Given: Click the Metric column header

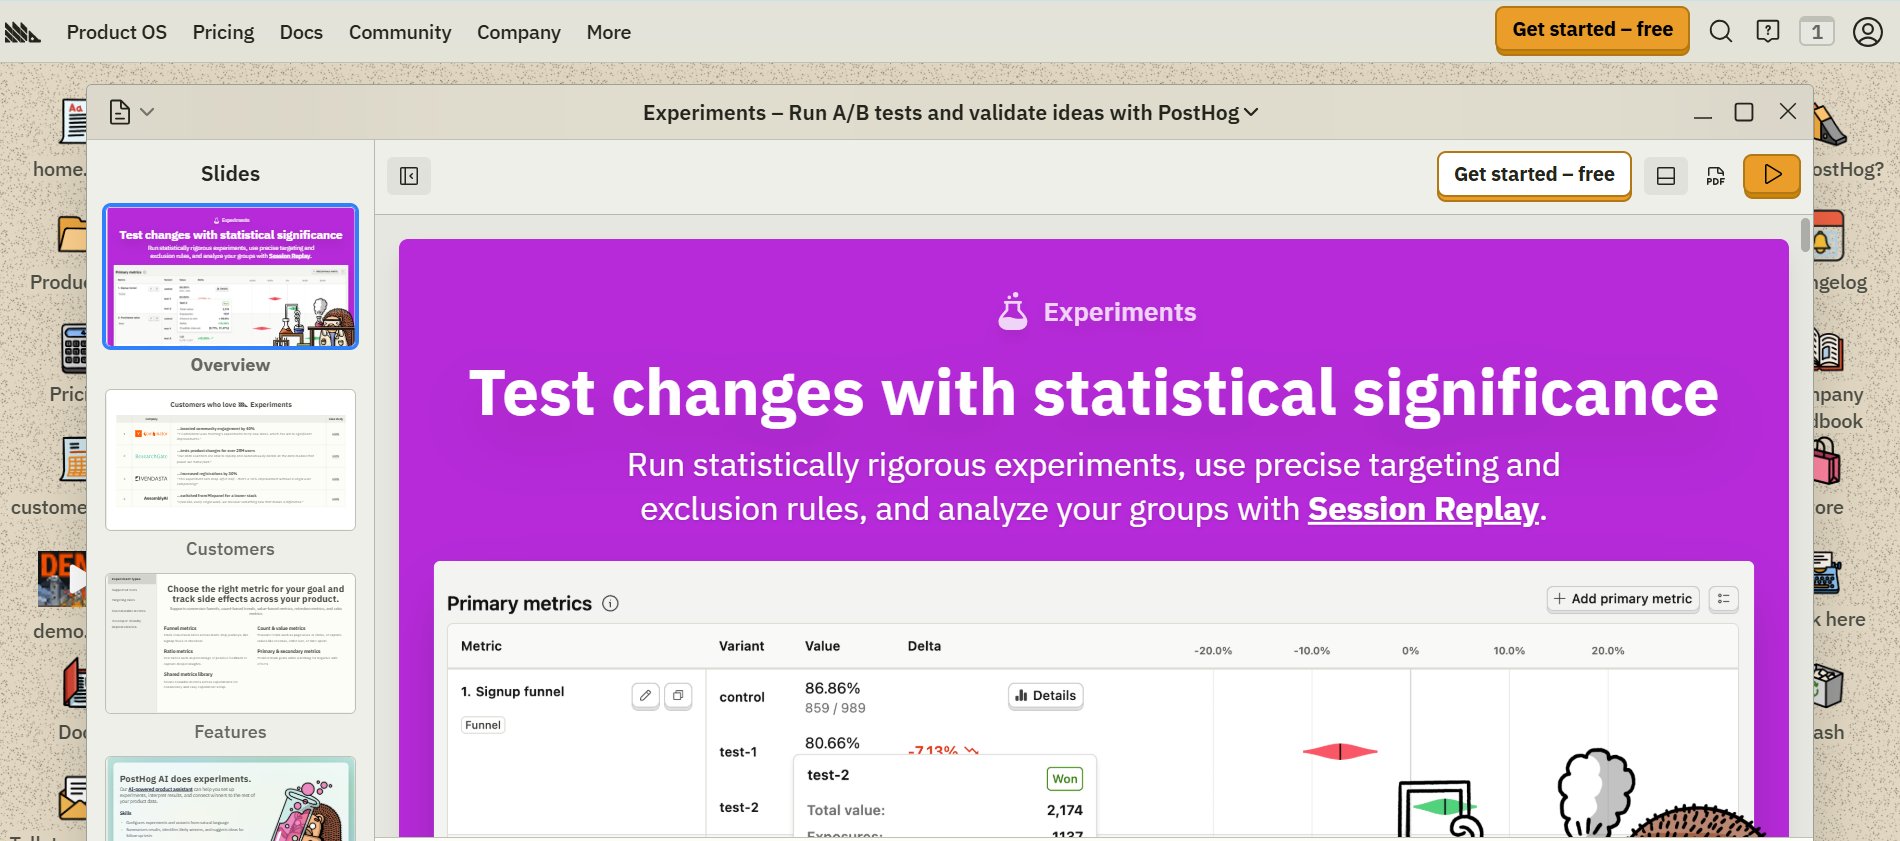Looking at the screenshot, I should point(481,646).
